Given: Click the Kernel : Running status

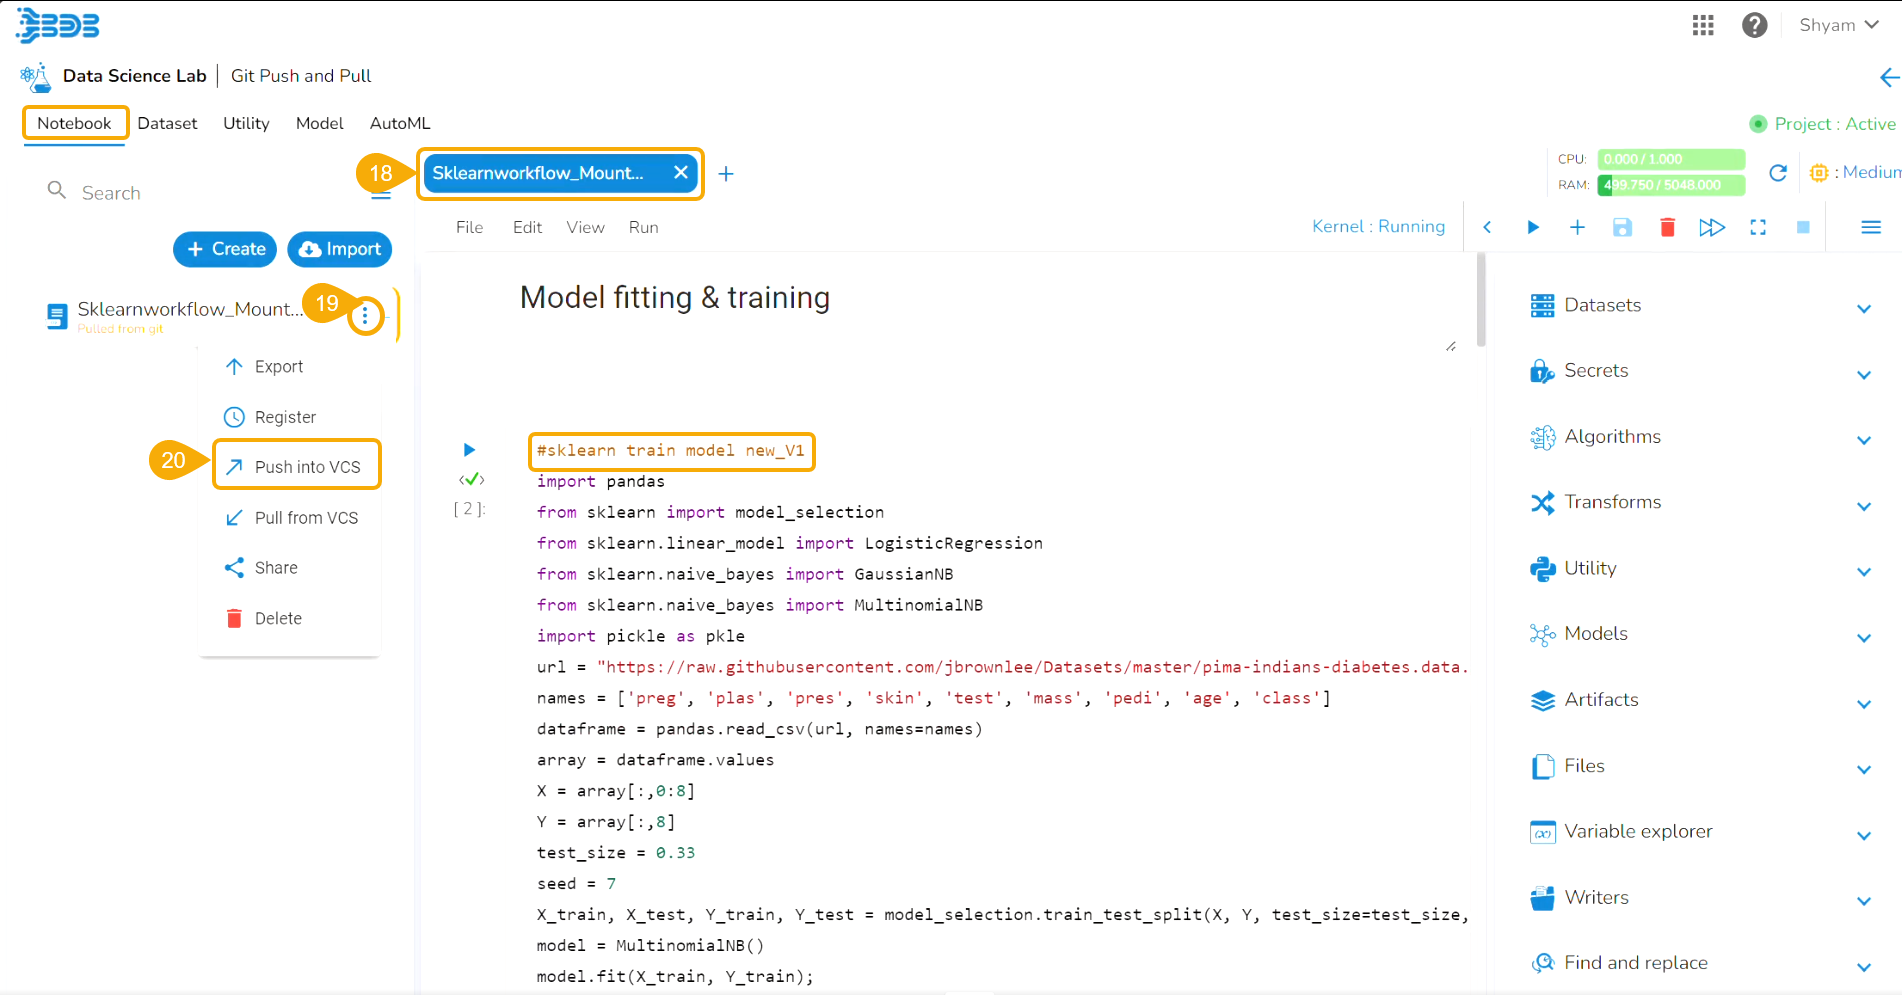Looking at the screenshot, I should click(1378, 227).
